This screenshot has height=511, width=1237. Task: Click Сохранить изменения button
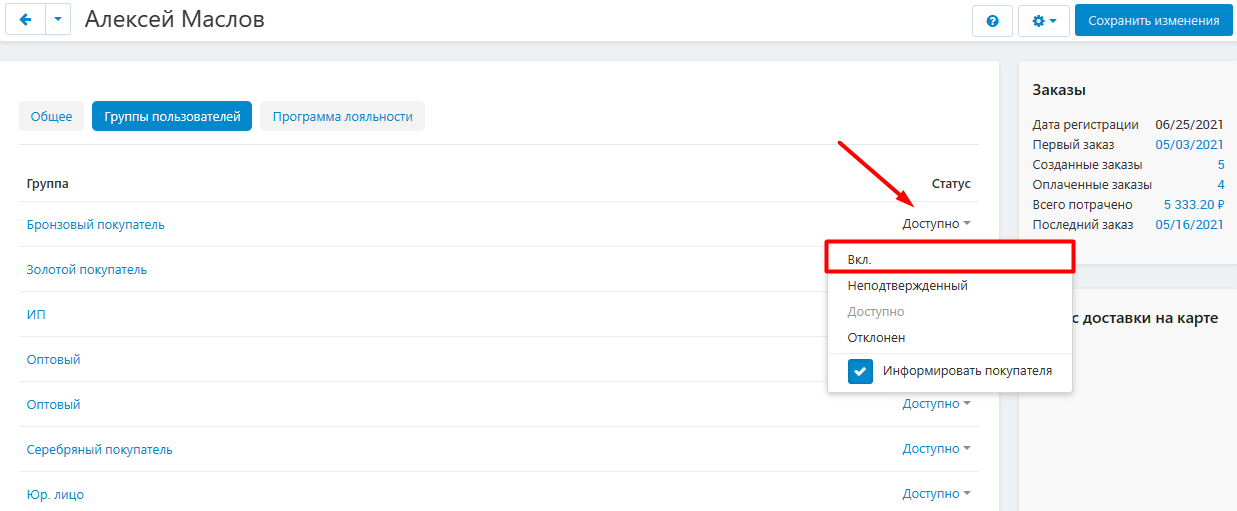coord(1153,20)
